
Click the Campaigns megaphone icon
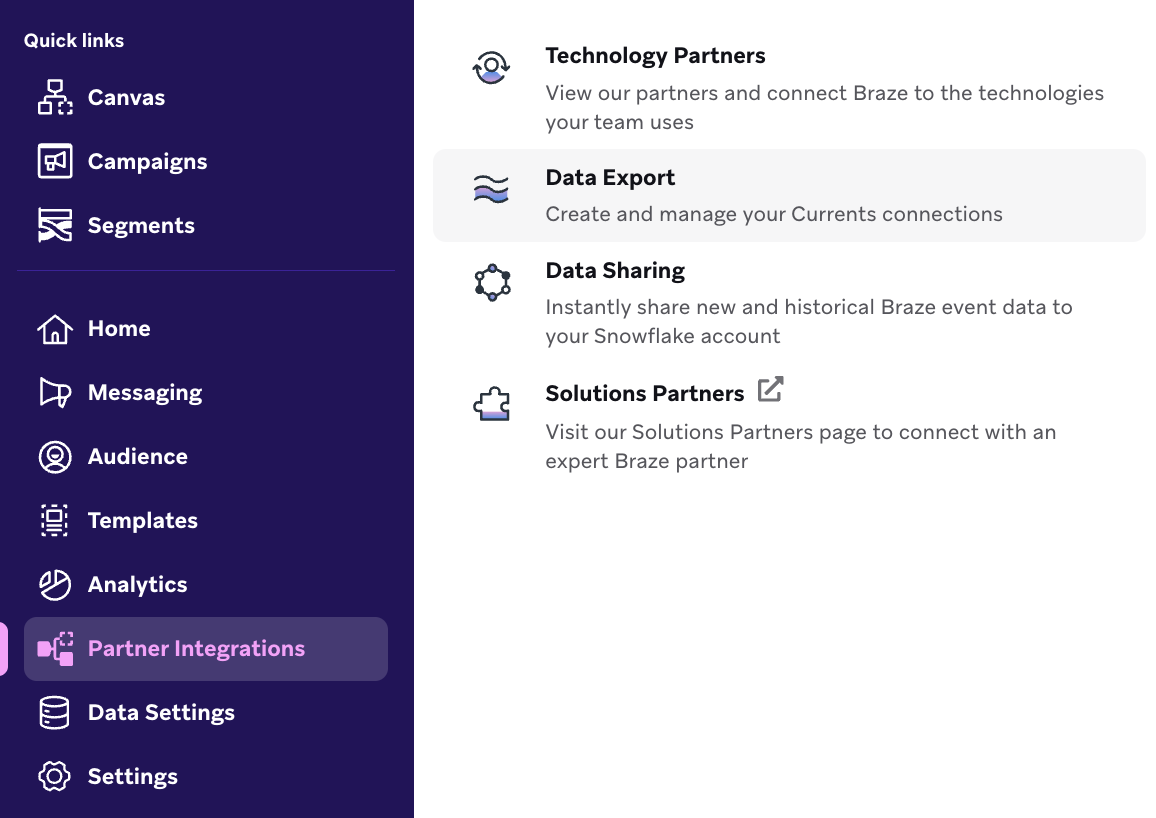click(55, 161)
